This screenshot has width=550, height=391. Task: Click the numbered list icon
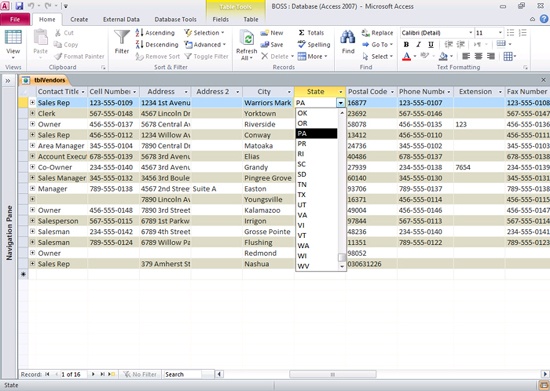523,33
